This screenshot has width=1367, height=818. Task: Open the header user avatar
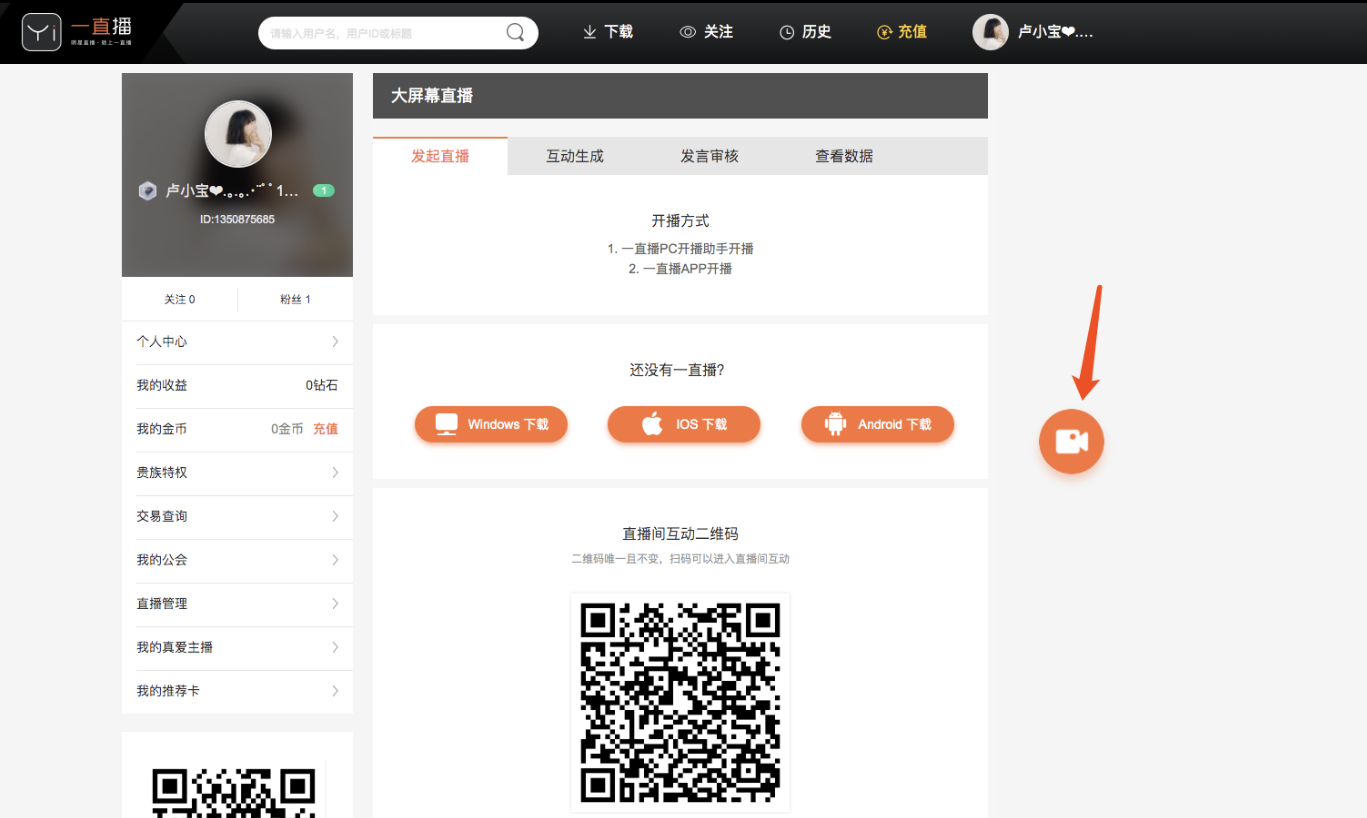click(x=990, y=32)
